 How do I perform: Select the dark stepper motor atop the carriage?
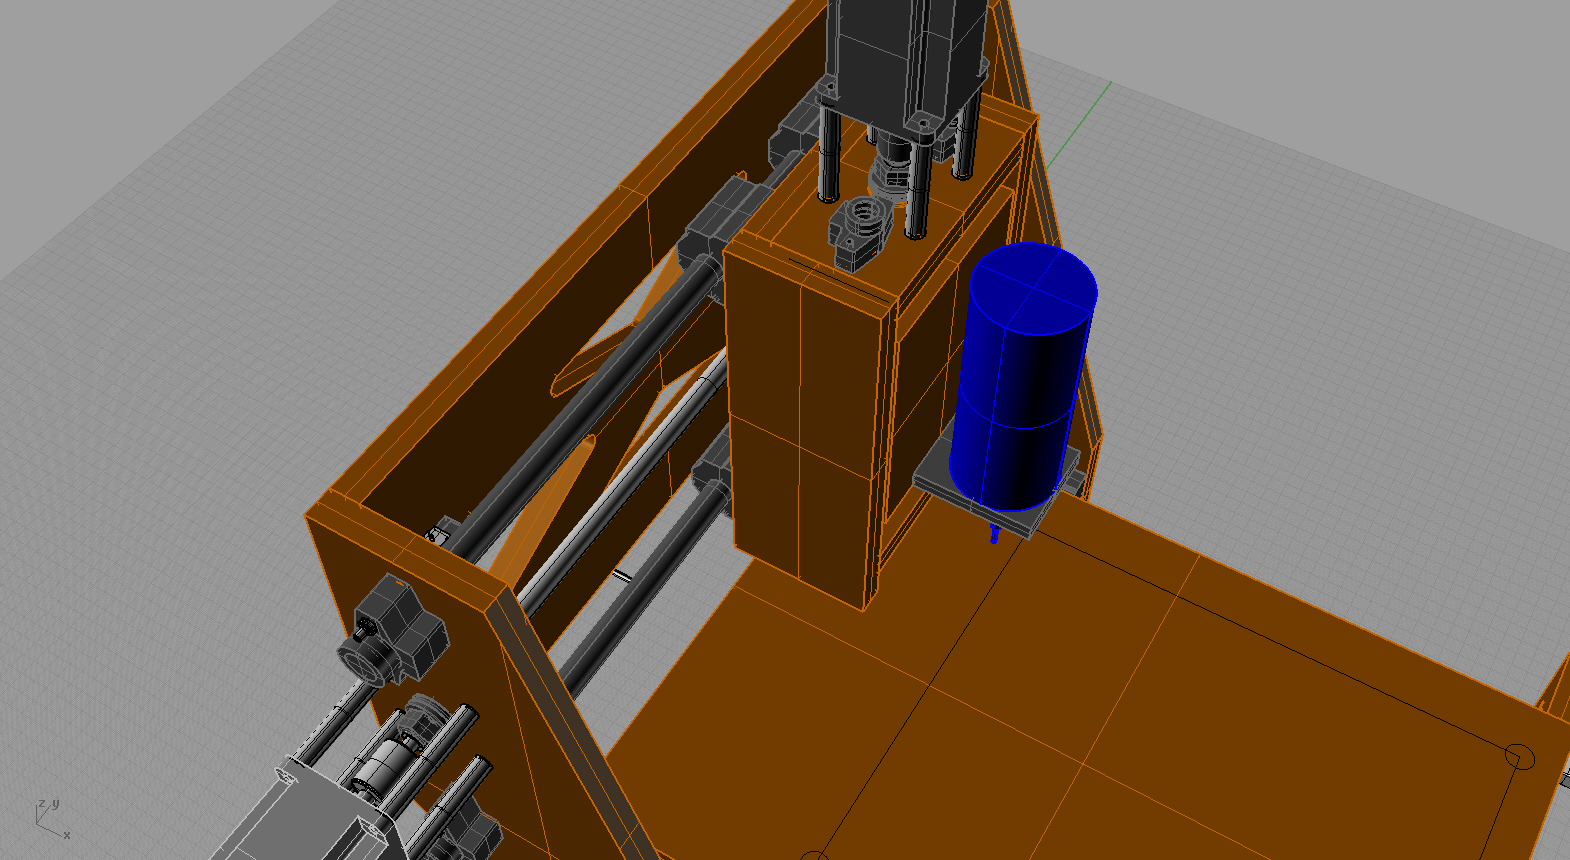pyautogui.click(x=900, y=50)
